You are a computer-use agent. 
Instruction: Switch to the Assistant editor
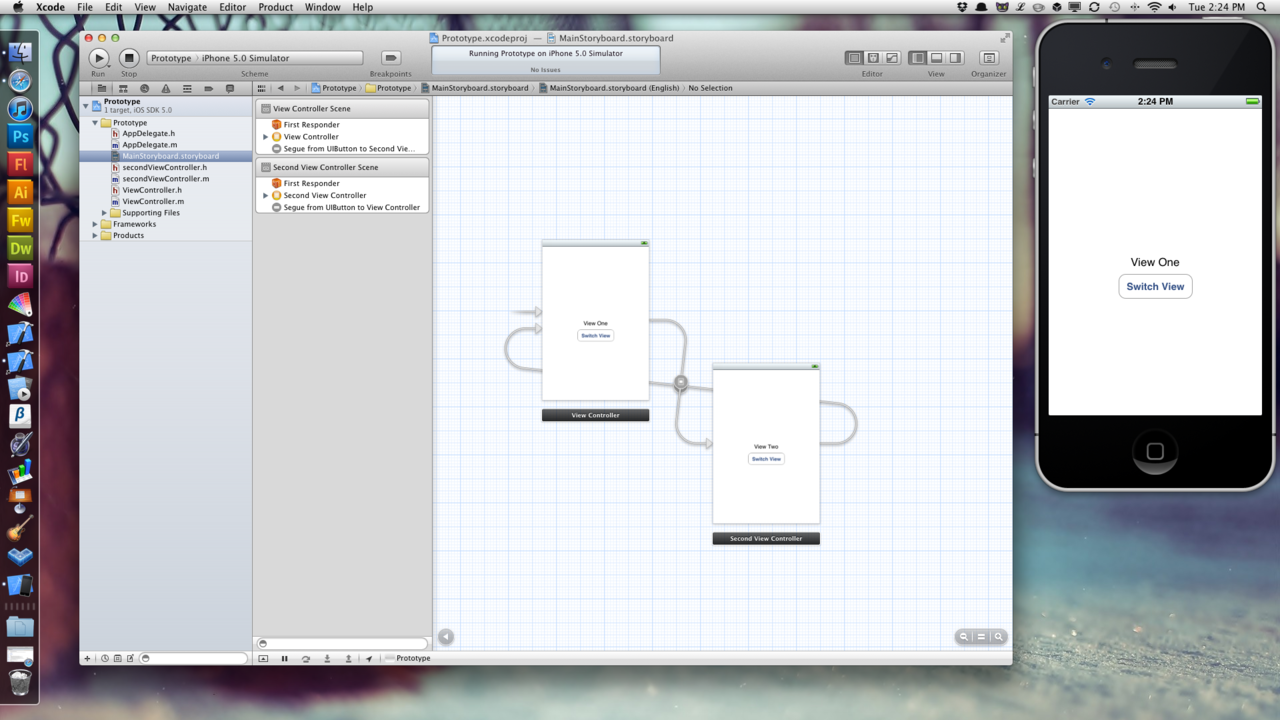coord(873,58)
